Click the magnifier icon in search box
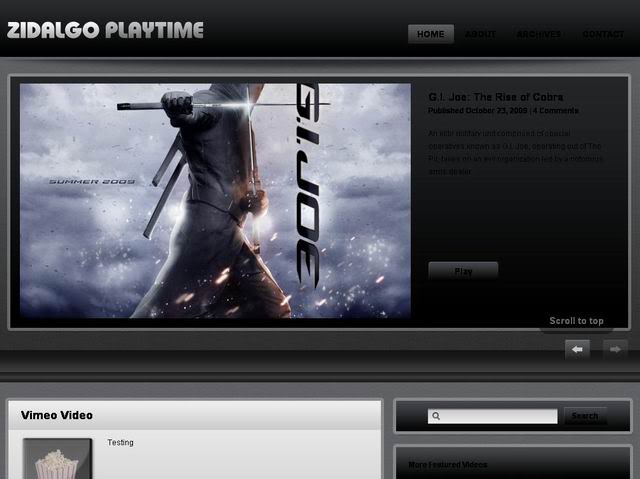The image size is (640, 479). click(436, 416)
